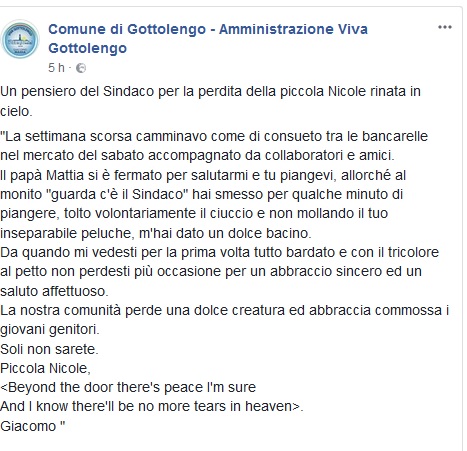This screenshot has width=467, height=451.
Task: Click the text 'saluto affettuoso.'
Action: point(54,291)
